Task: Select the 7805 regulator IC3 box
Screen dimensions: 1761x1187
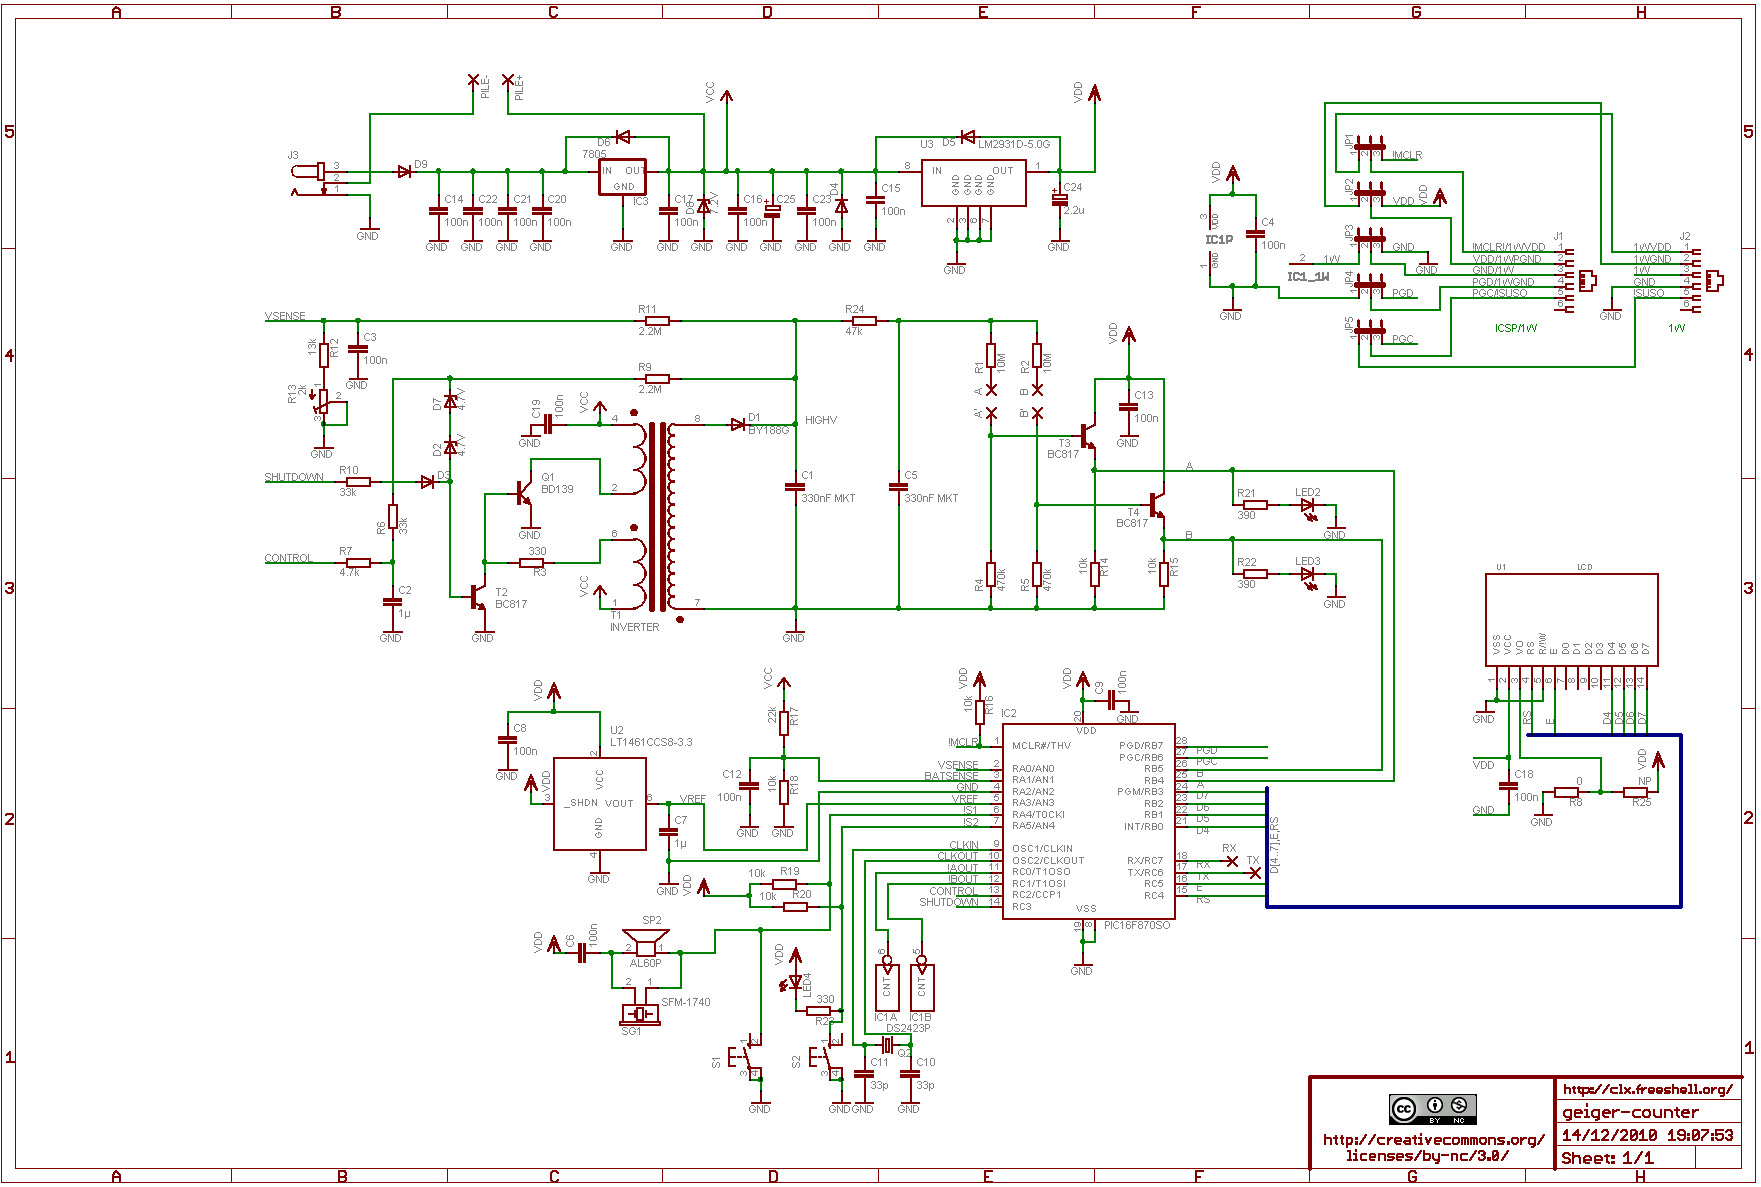Action: pyautogui.click(x=622, y=177)
